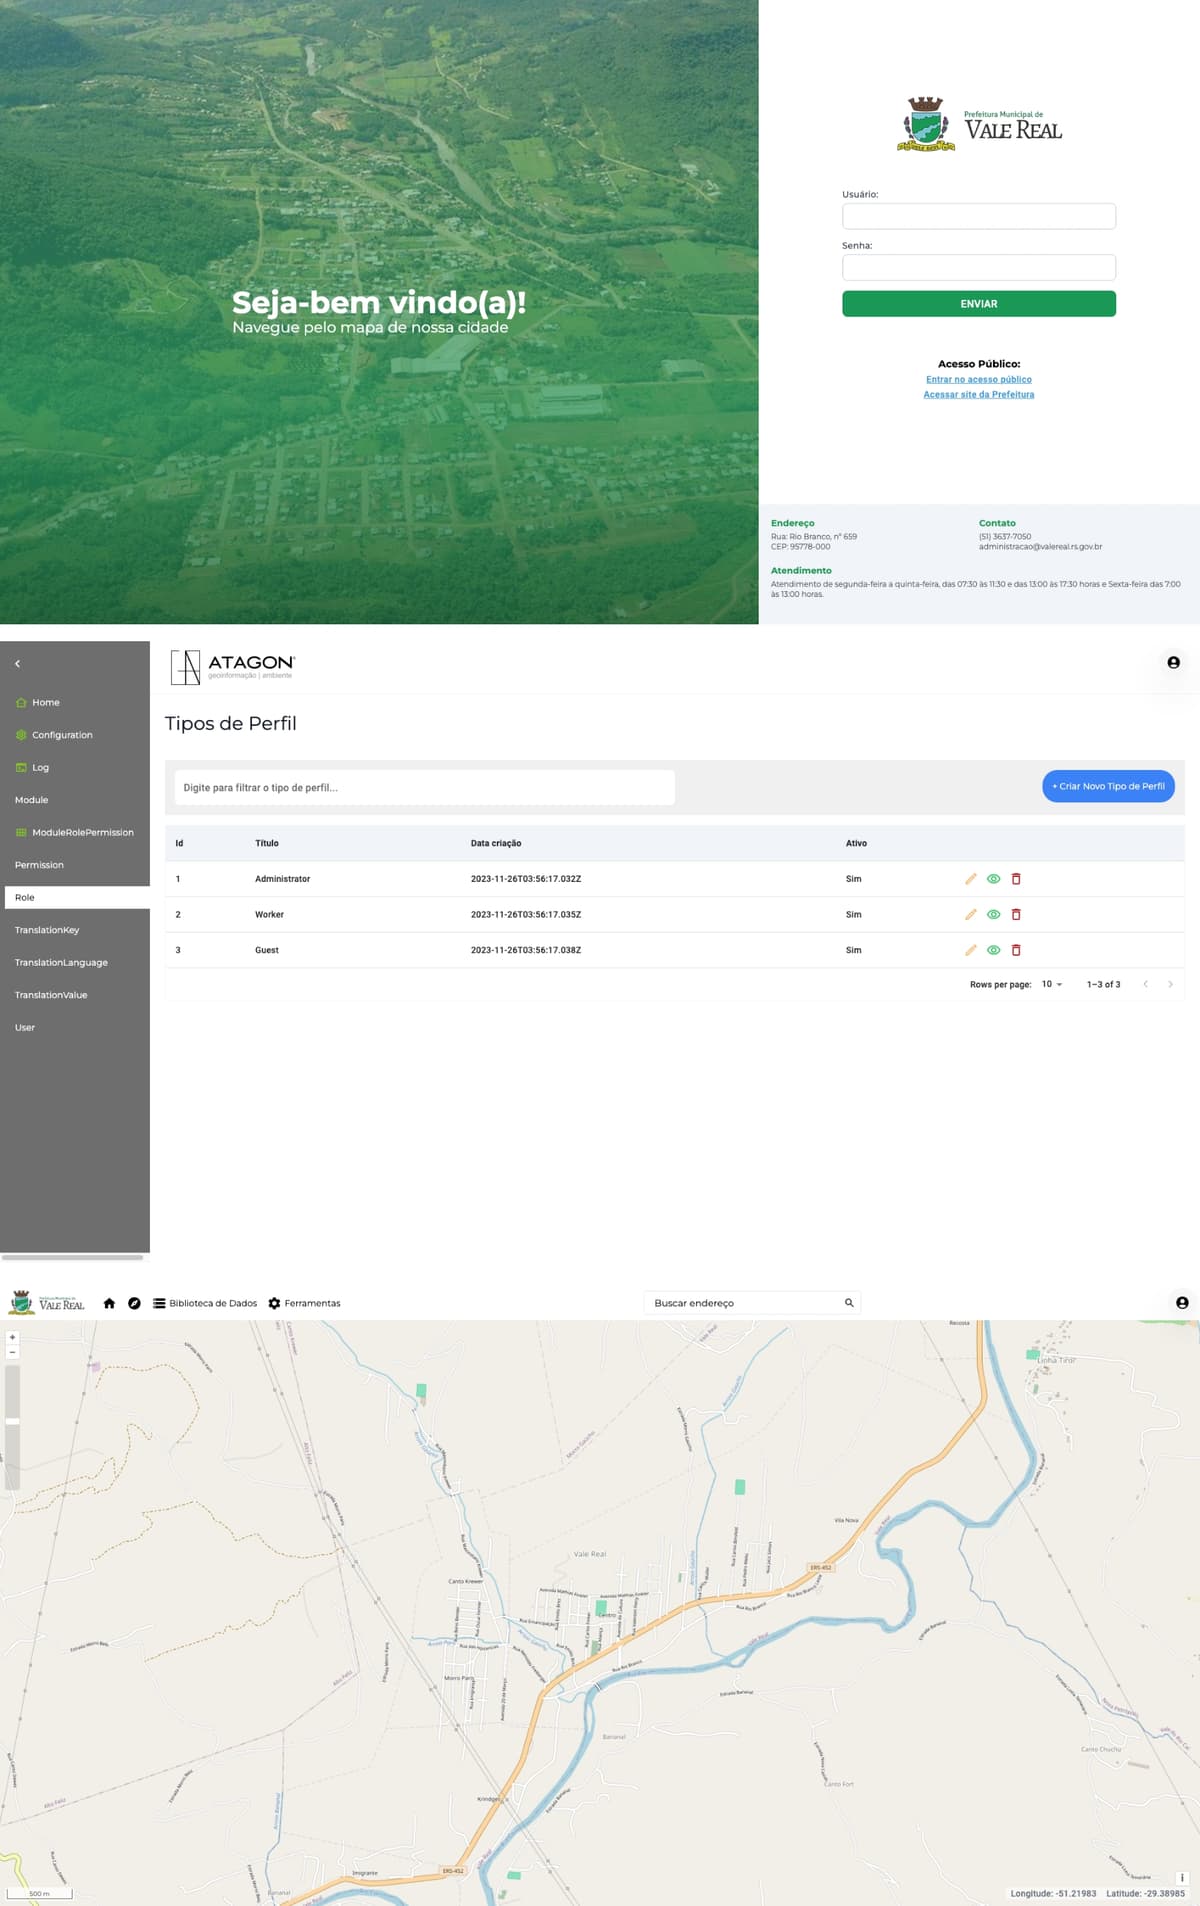The width and height of the screenshot is (1200, 1906).
Task: View the Administrator role with eye icon
Action: (993, 879)
